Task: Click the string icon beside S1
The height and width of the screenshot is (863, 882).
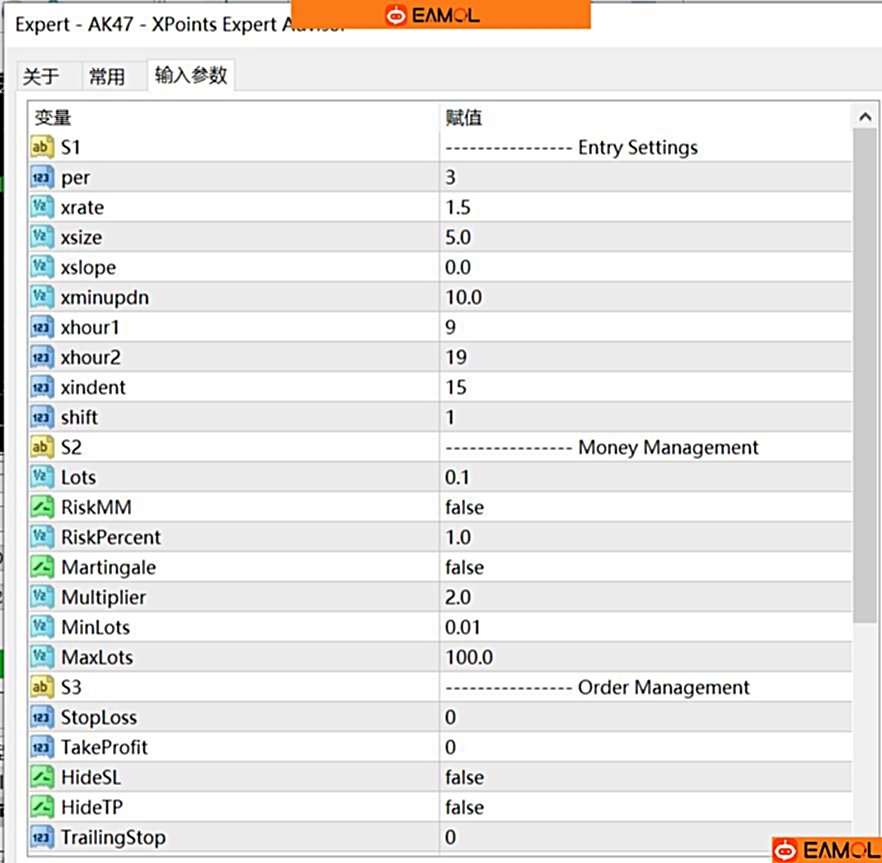Action: 42,148
